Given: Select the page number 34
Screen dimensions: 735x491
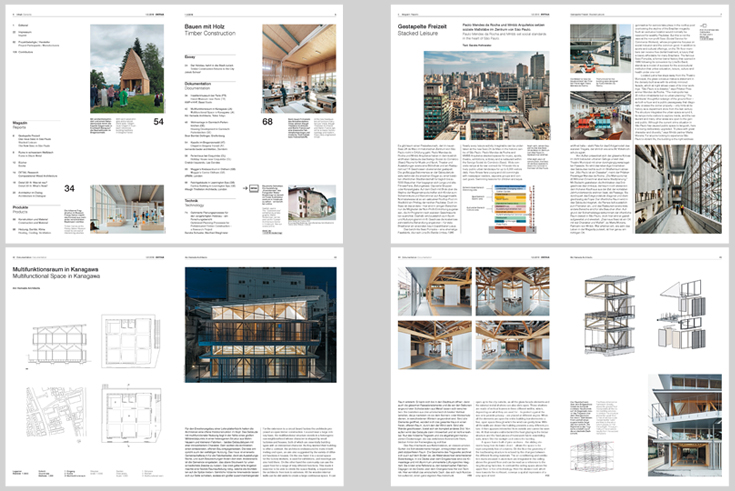Looking at the screenshot, I should pyautogui.click(x=70, y=187).
